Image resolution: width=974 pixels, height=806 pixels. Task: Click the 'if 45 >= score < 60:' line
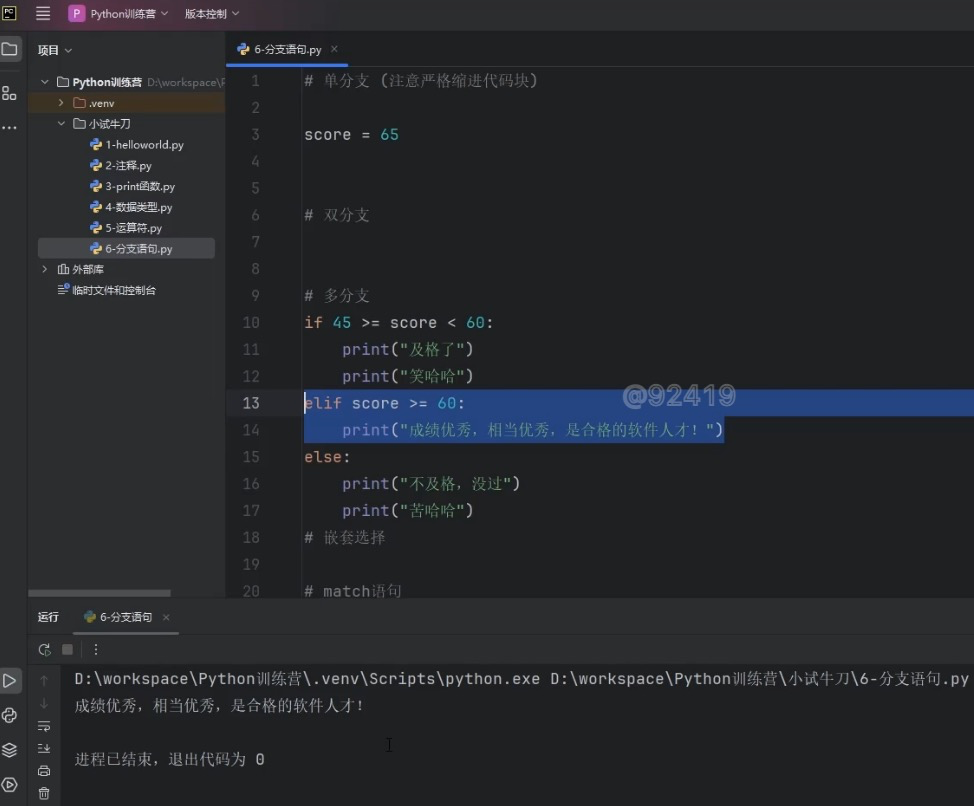(x=398, y=322)
